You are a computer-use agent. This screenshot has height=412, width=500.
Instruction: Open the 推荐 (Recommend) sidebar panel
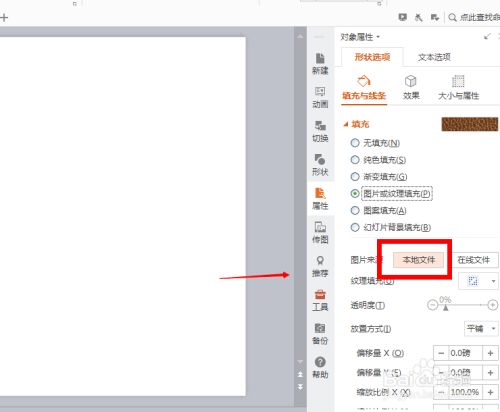click(320, 266)
